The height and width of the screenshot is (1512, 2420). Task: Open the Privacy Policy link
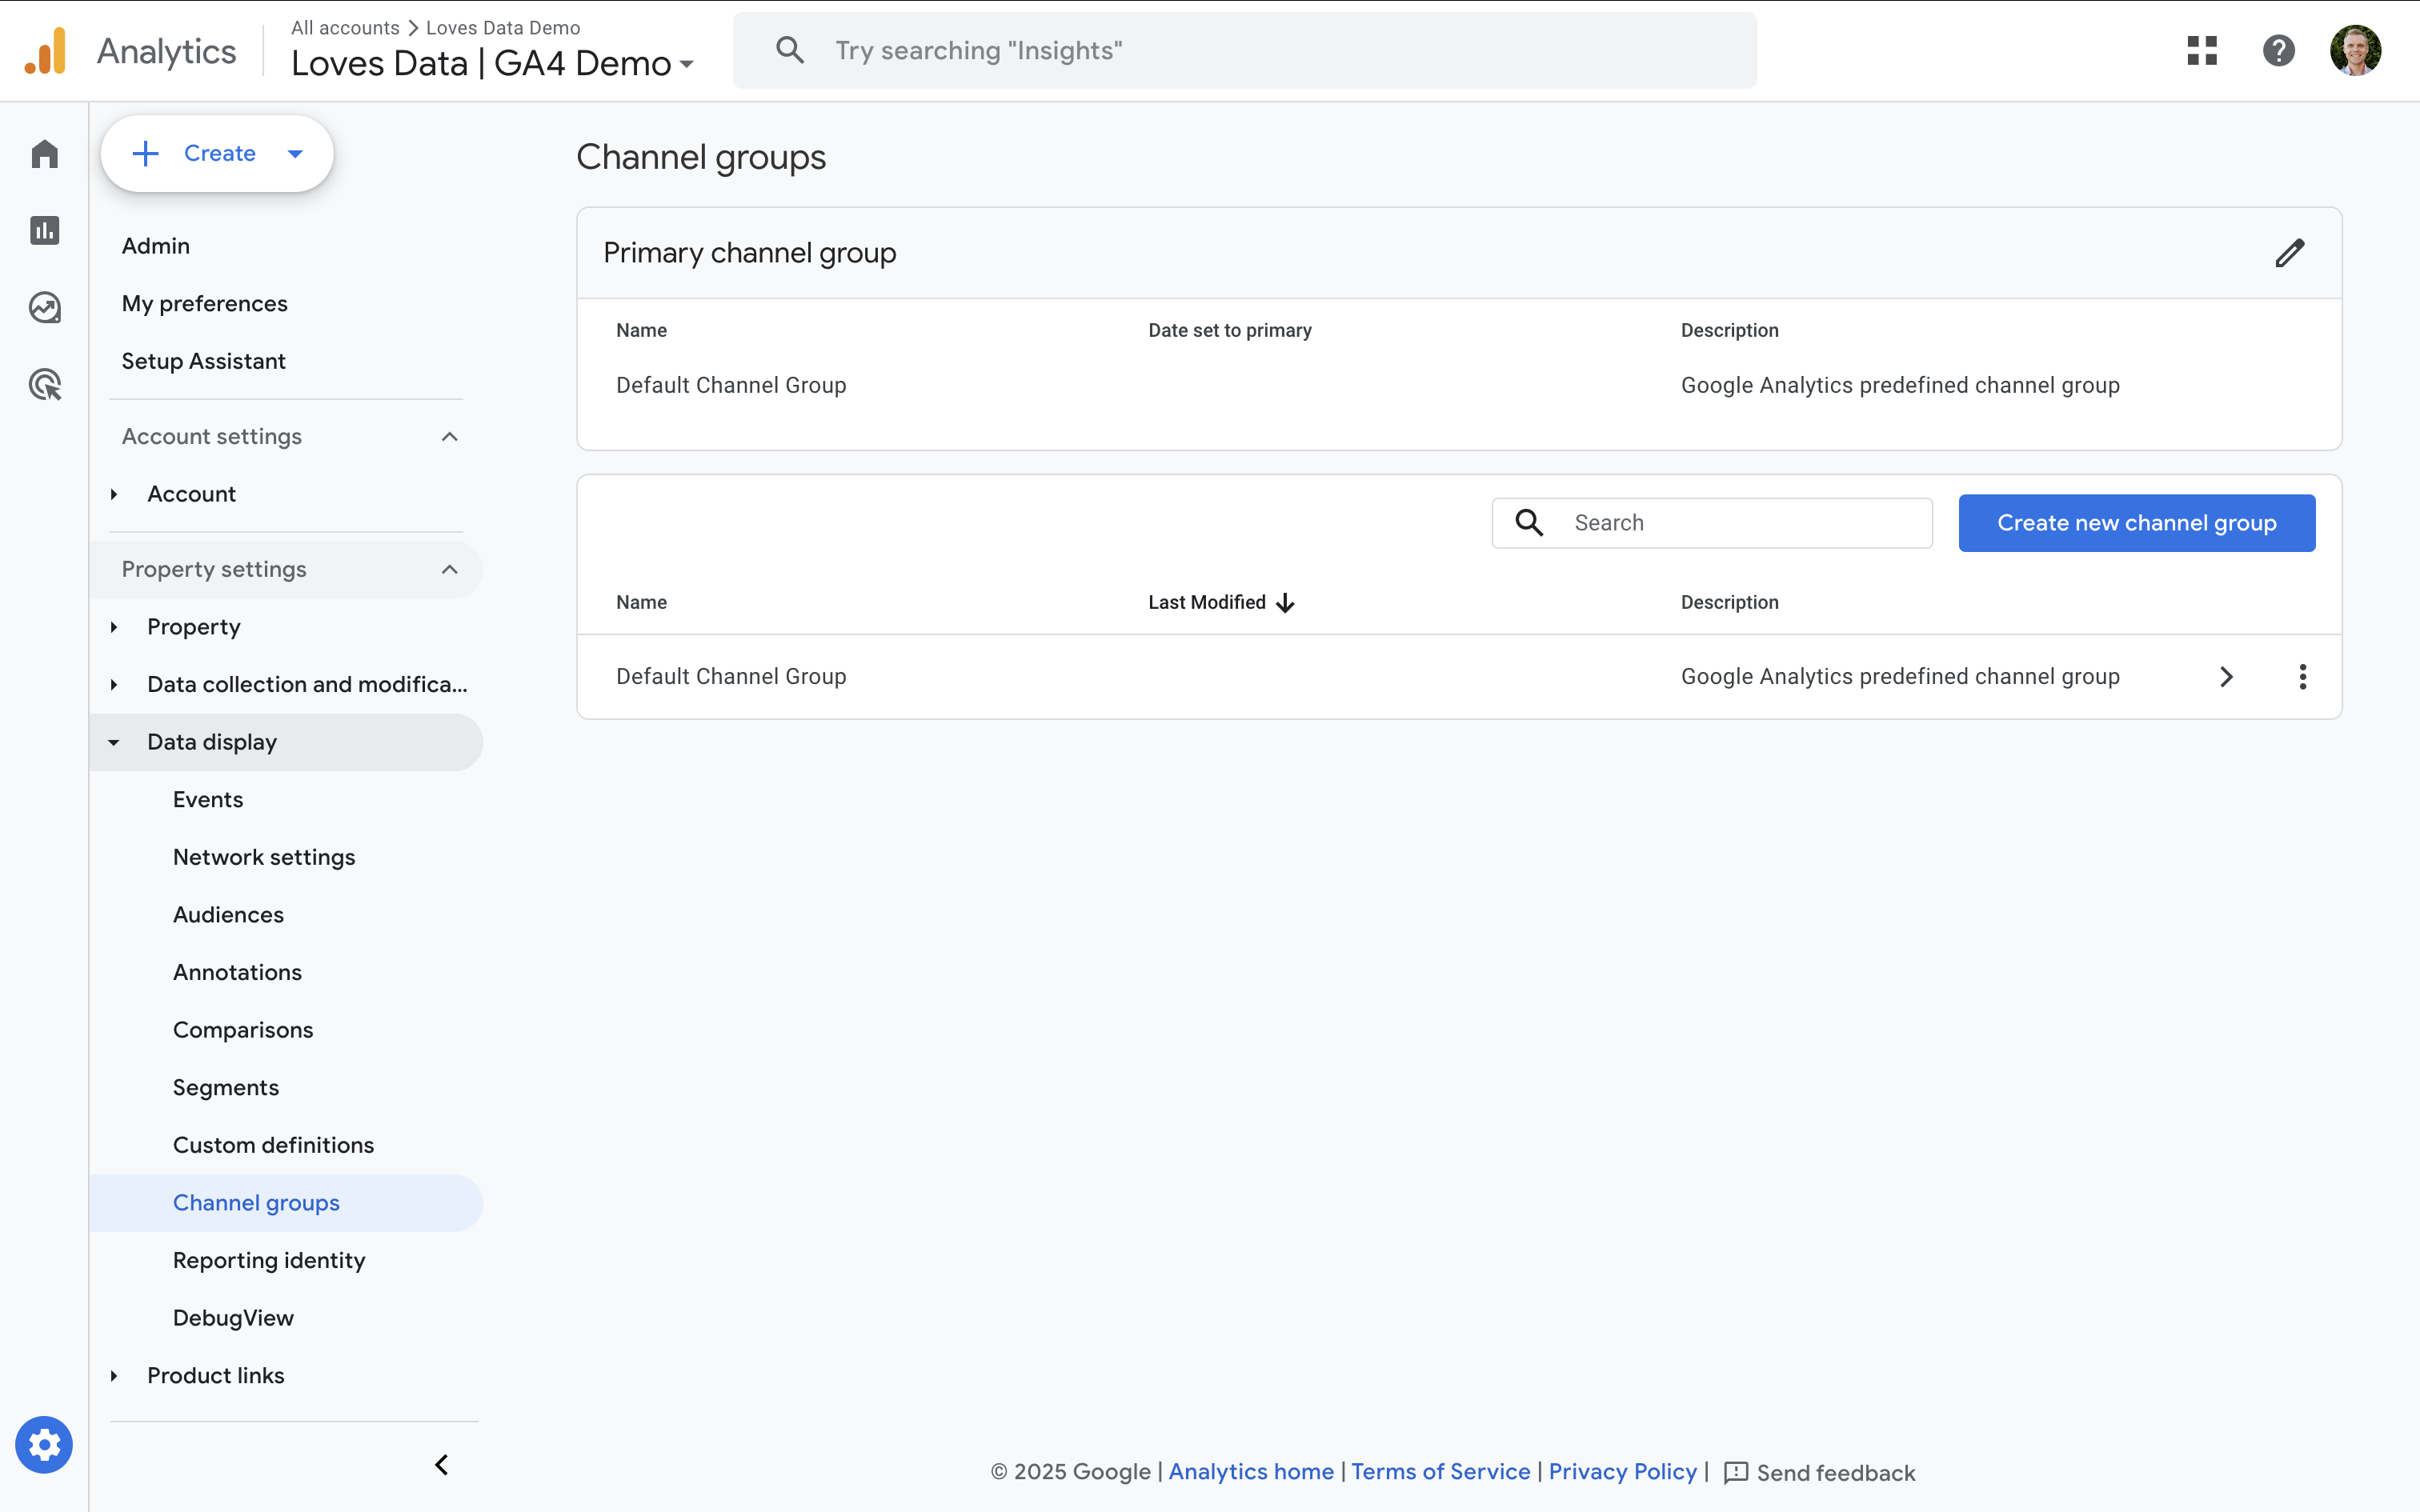(x=1623, y=1472)
